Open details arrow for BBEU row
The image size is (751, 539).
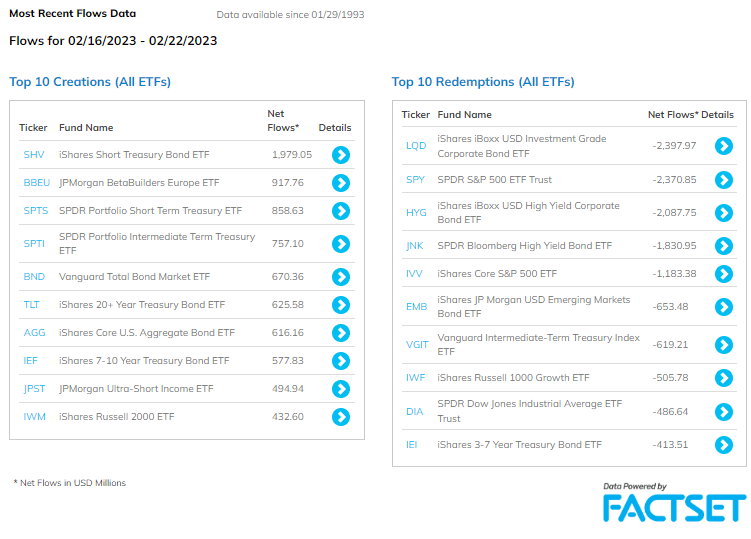tap(341, 183)
